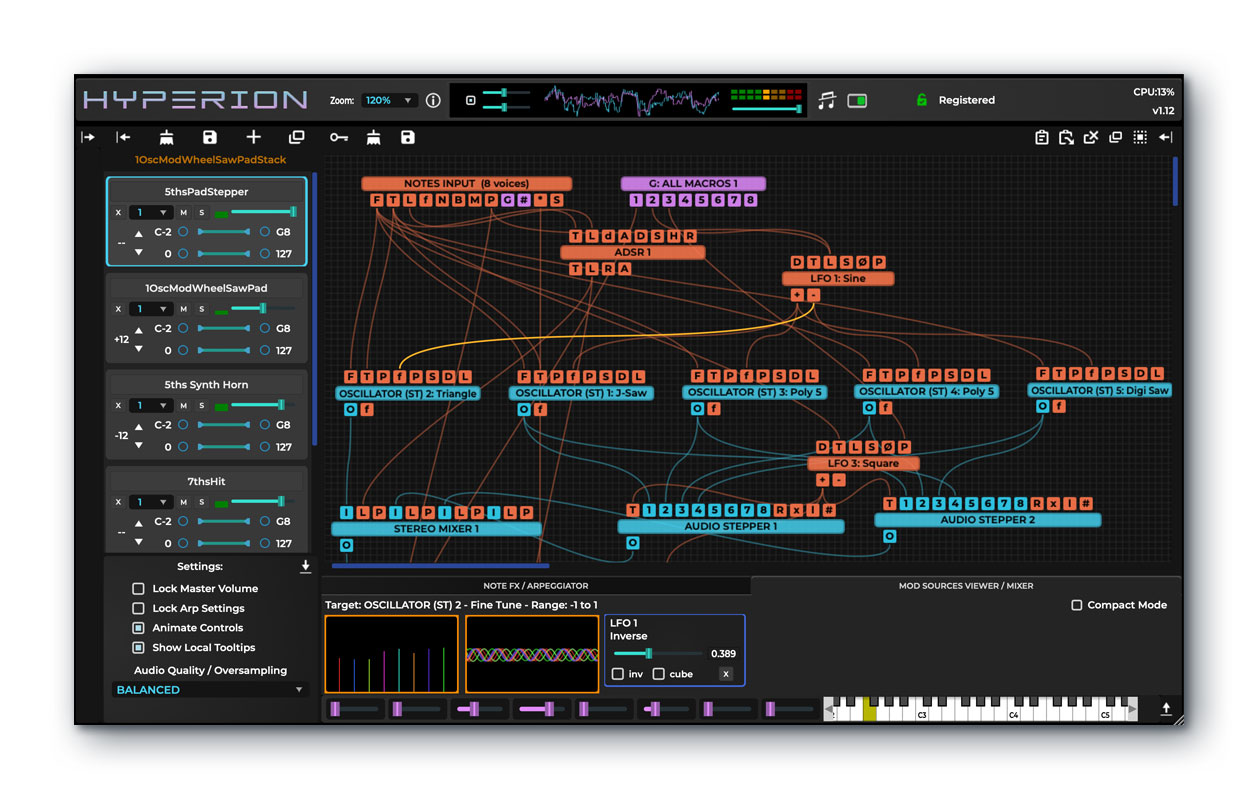Solo the 7thsHit layer with S
Image resolution: width=1258 pixels, height=790 pixels.
click(201, 502)
